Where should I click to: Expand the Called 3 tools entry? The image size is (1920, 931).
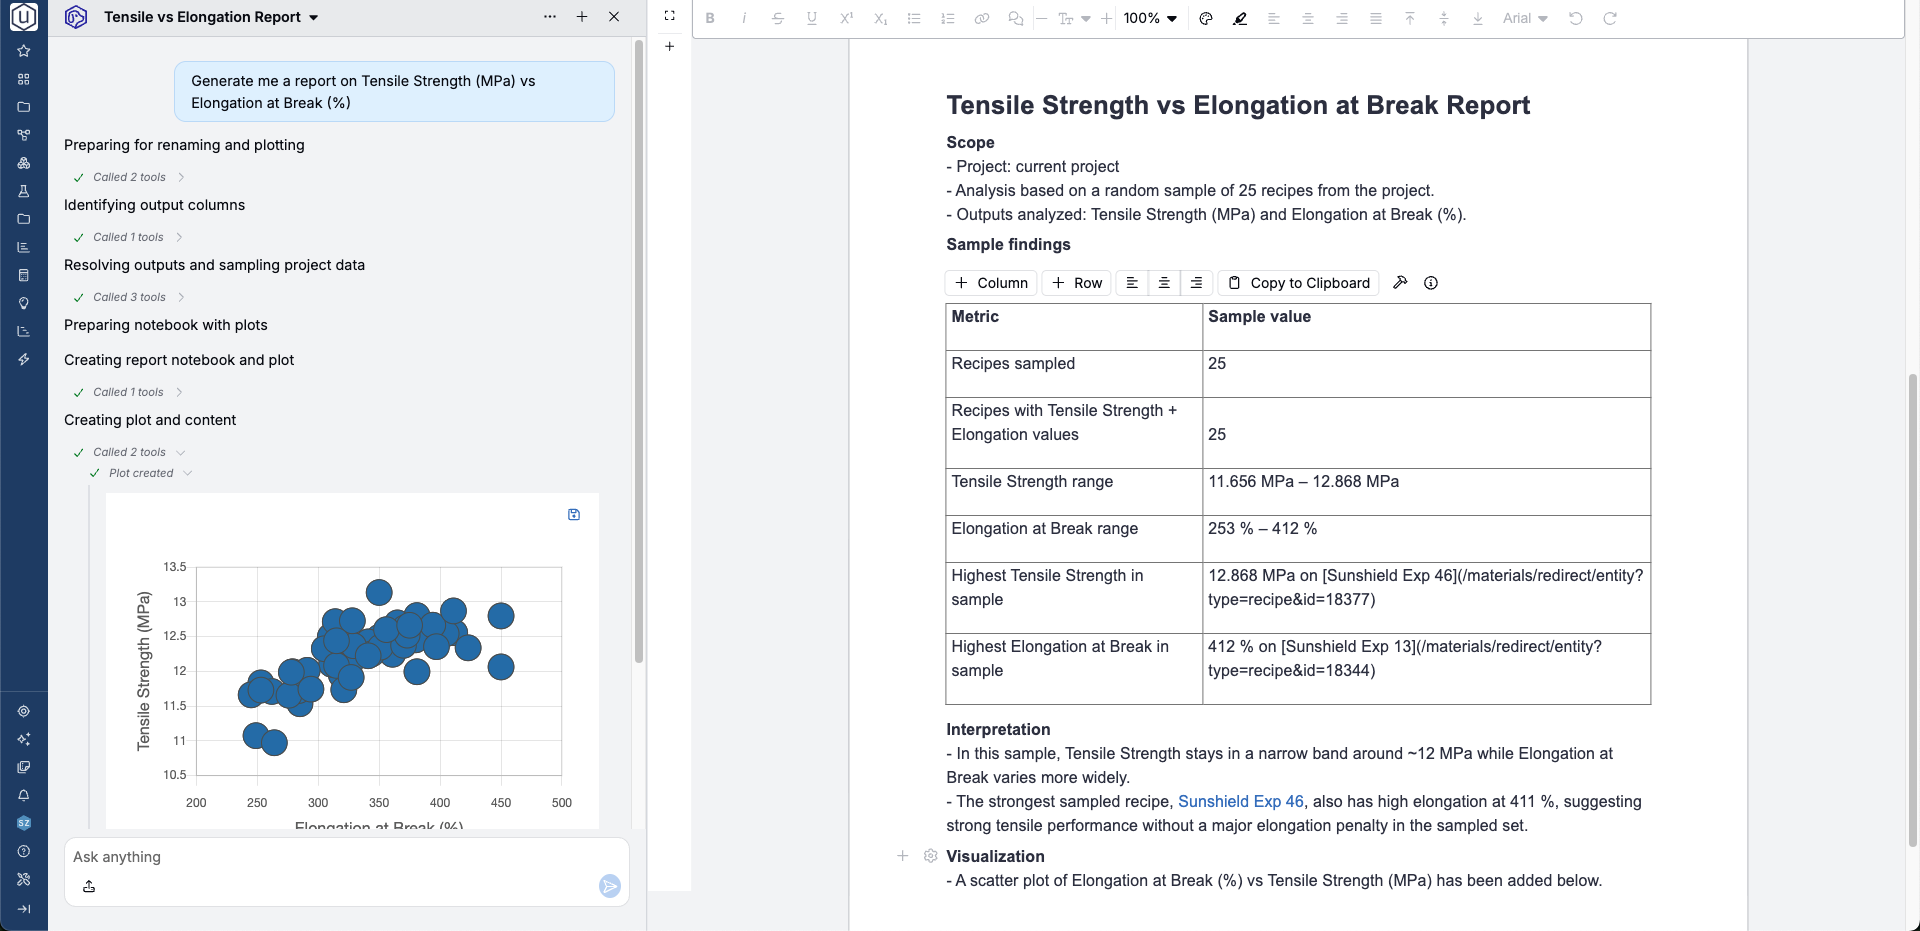click(x=129, y=297)
